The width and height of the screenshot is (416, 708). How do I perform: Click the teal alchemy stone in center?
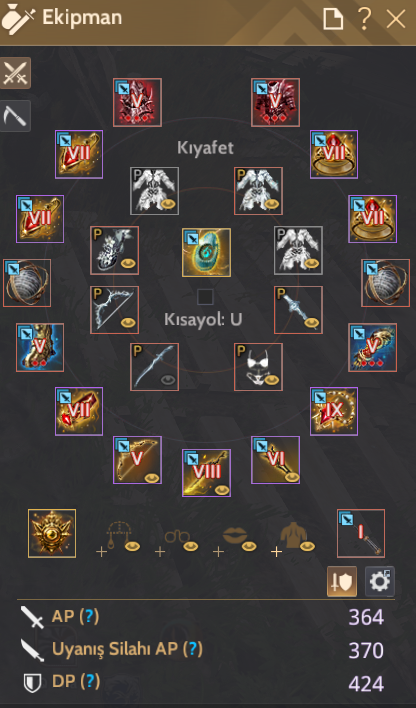[206, 252]
